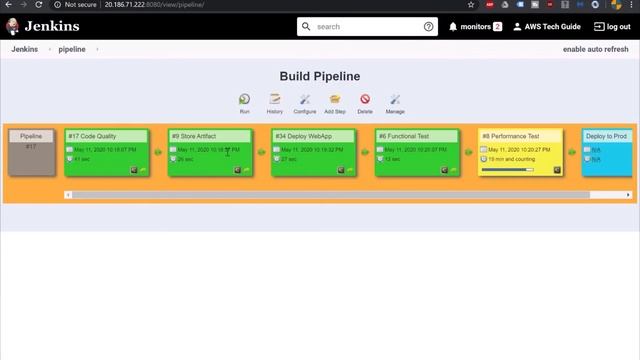The image size is (640, 360).
Task: Click the scrollbar left arrow
Action: (x=68, y=195)
